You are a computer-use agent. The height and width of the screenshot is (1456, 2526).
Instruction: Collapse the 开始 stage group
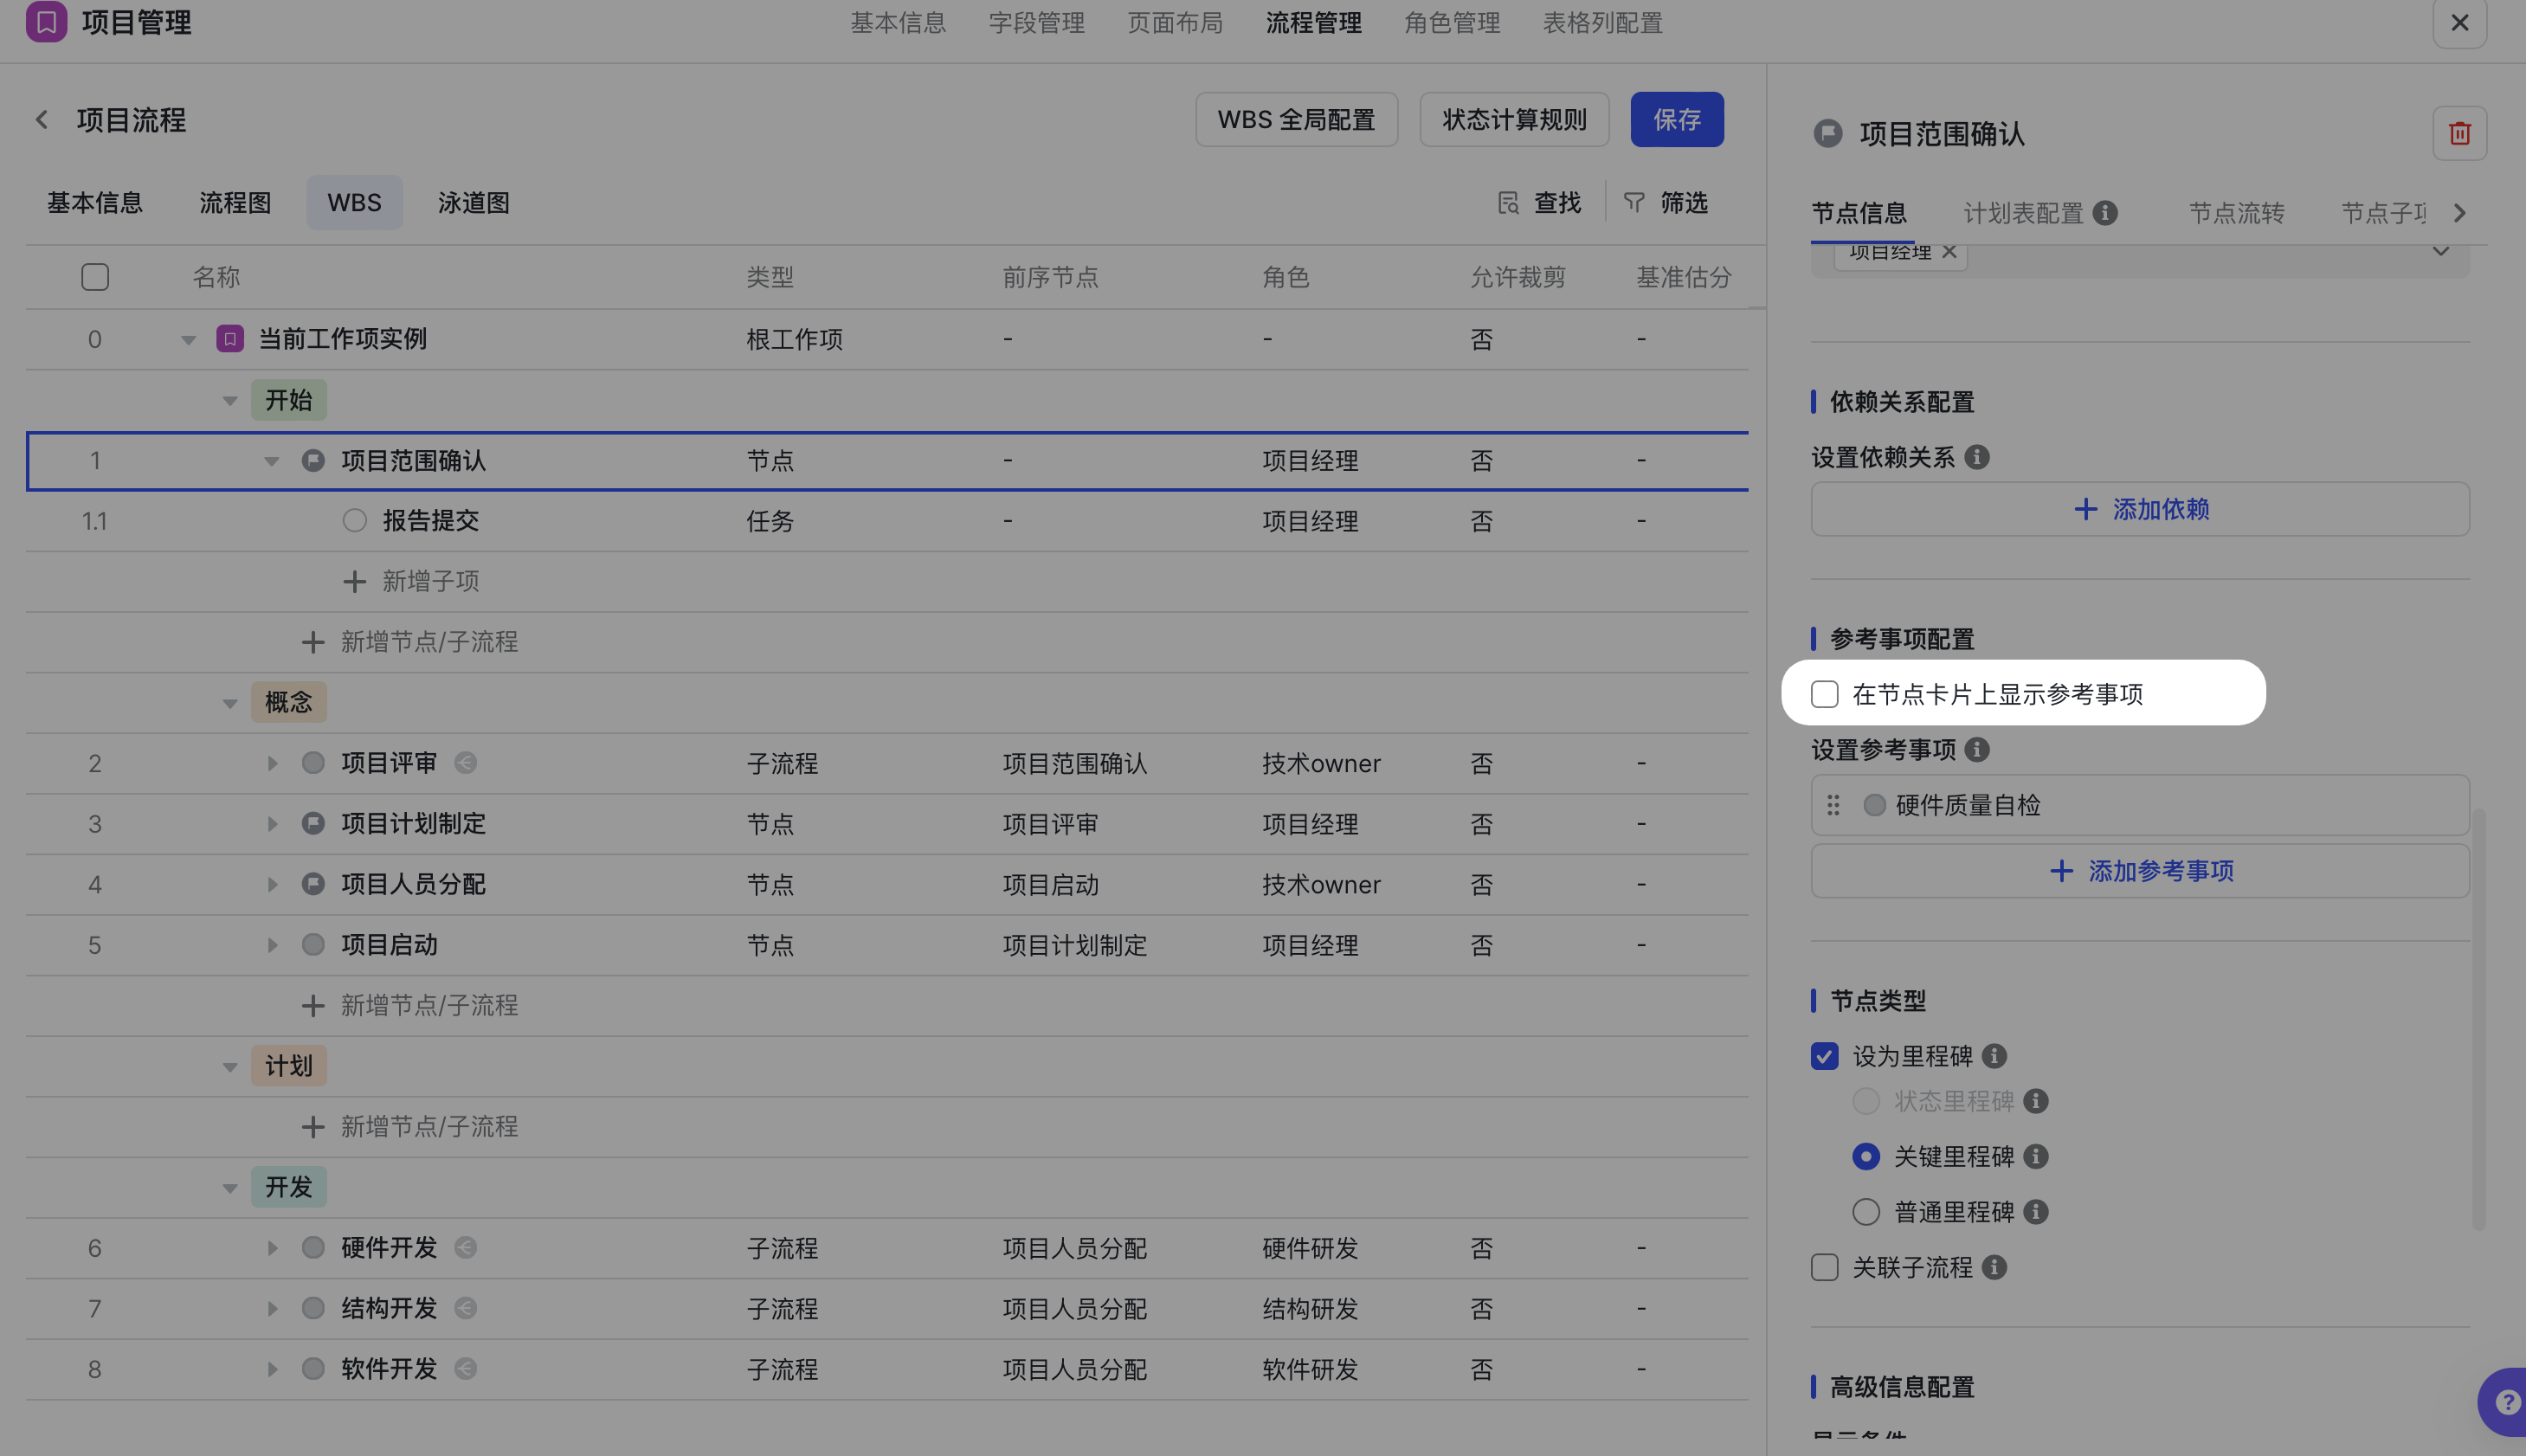tap(230, 401)
